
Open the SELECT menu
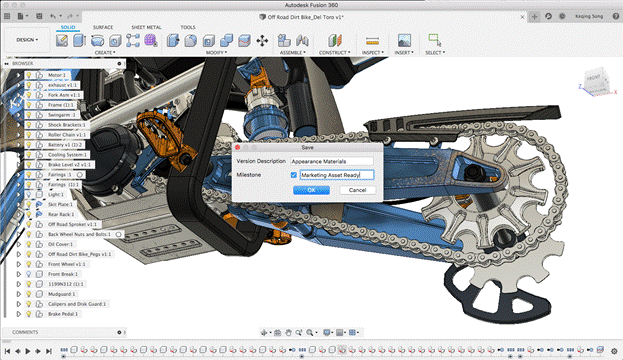point(435,52)
